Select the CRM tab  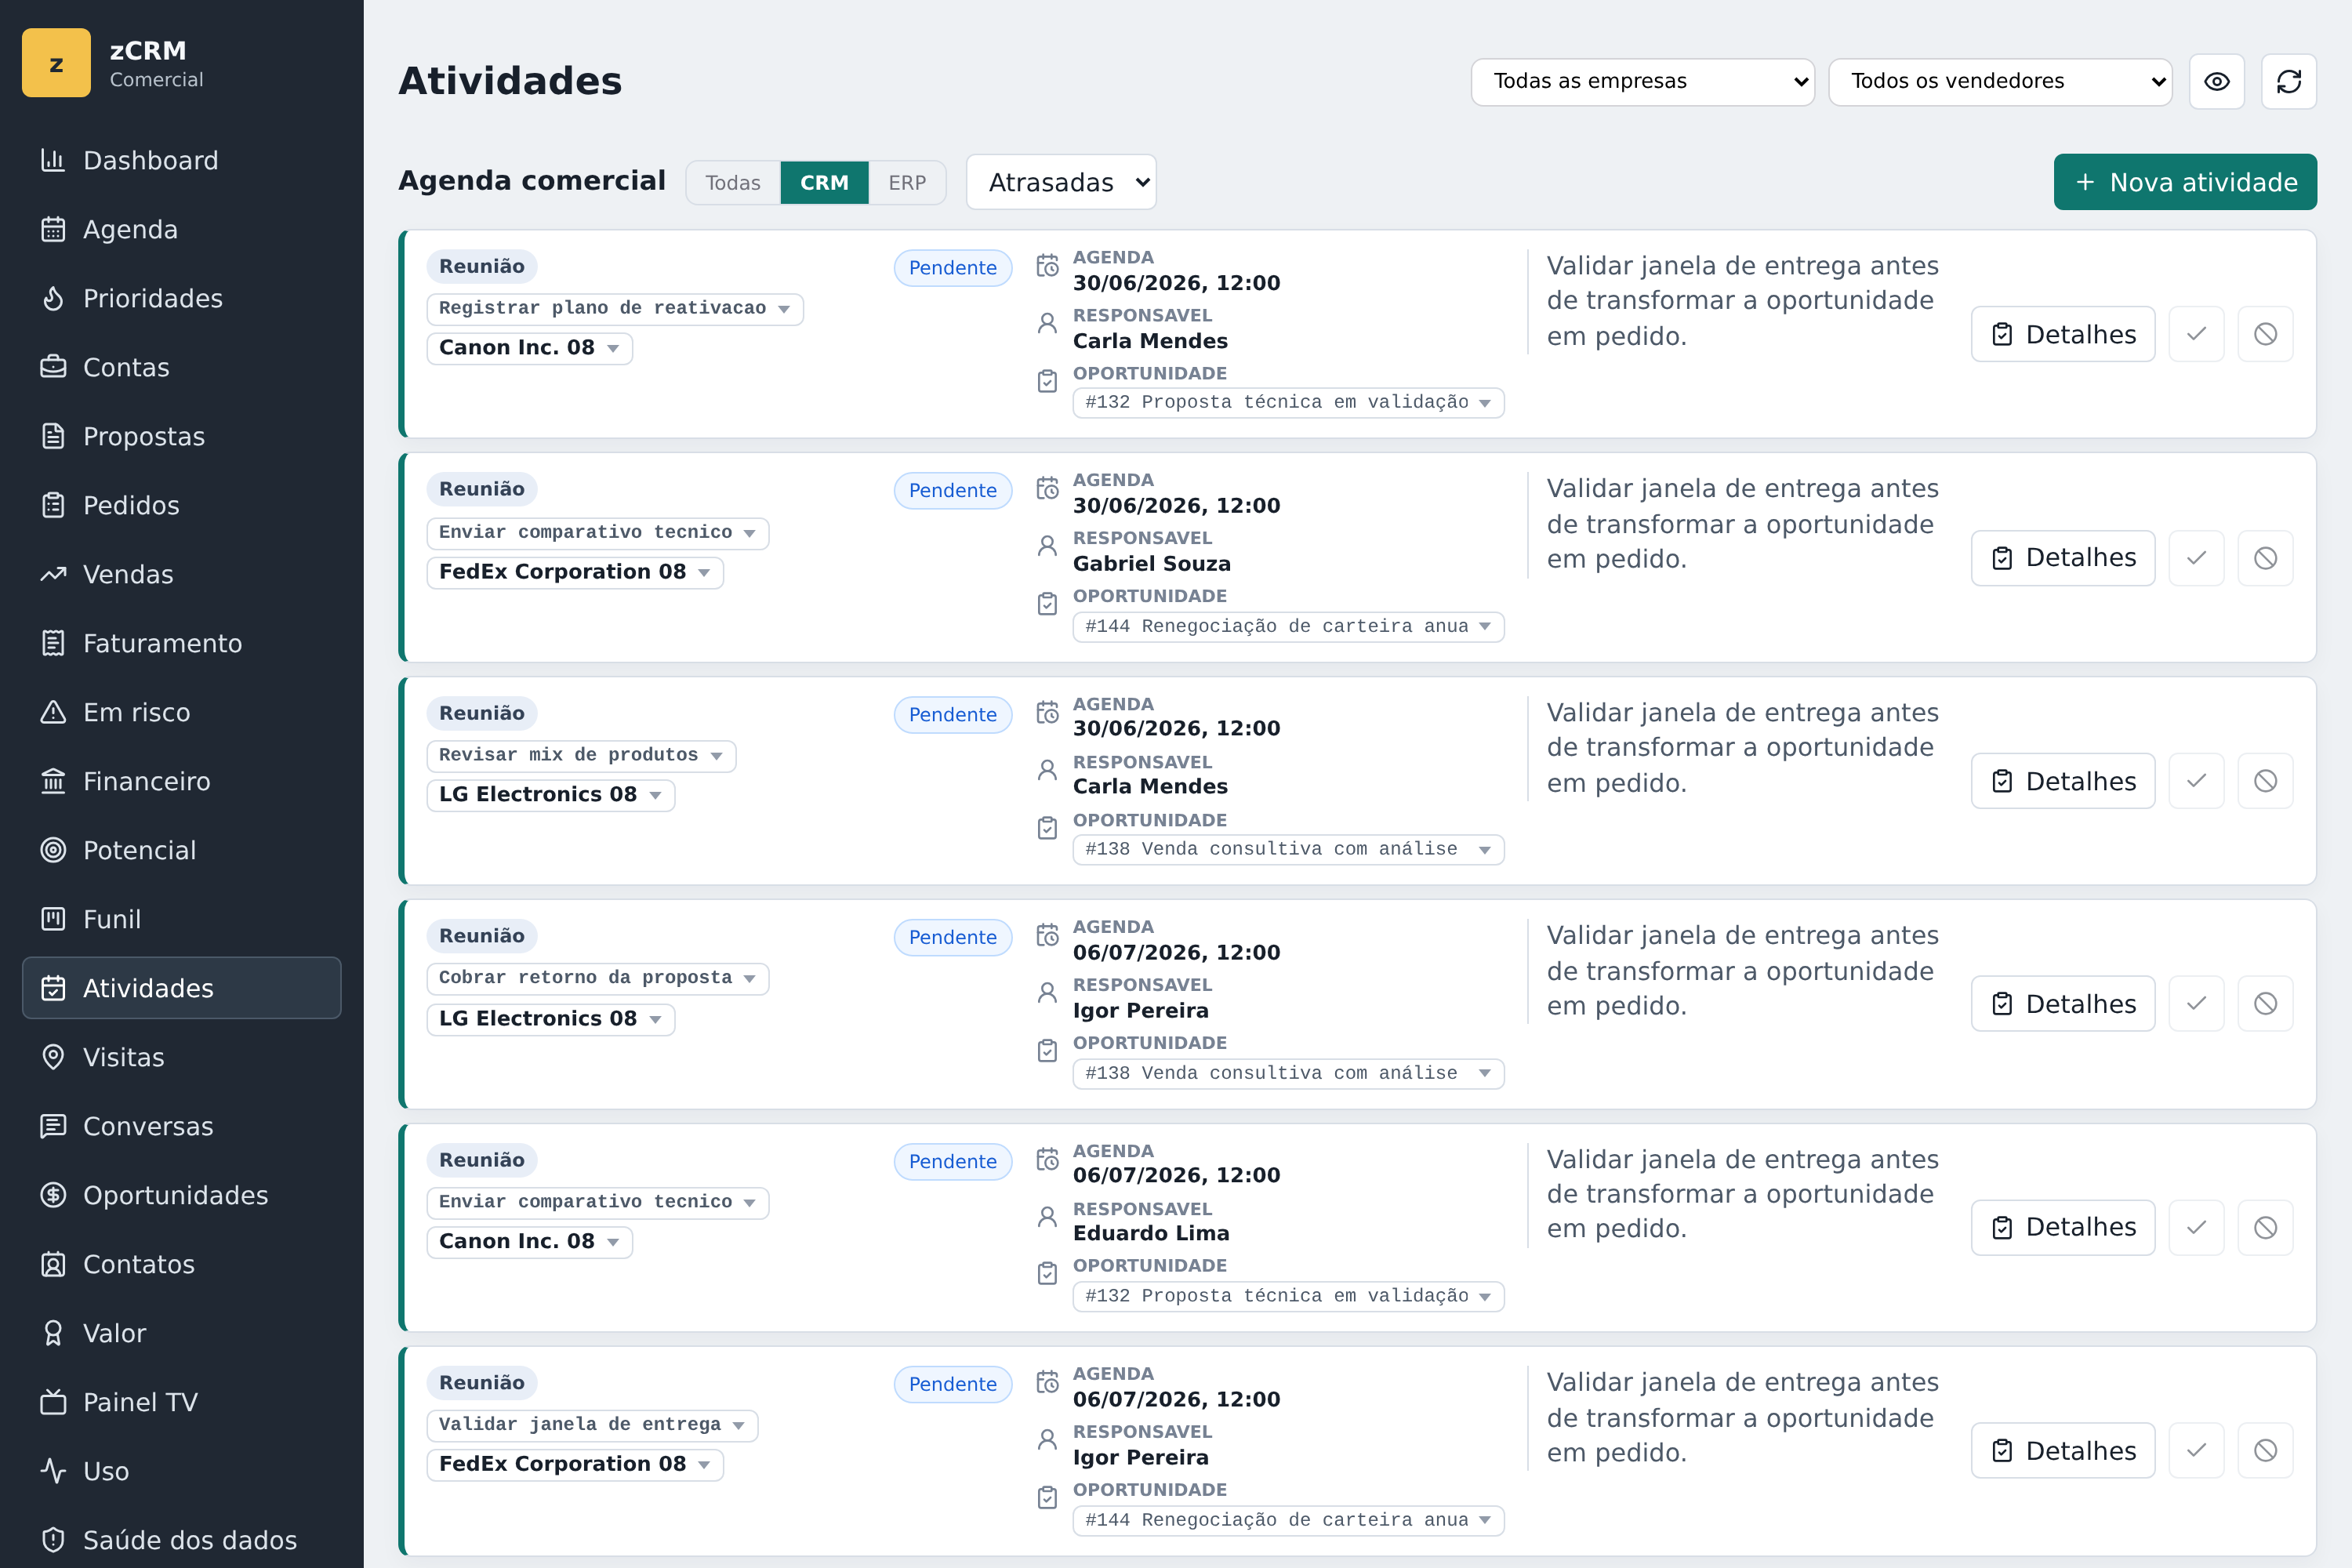pyautogui.click(x=824, y=183)
